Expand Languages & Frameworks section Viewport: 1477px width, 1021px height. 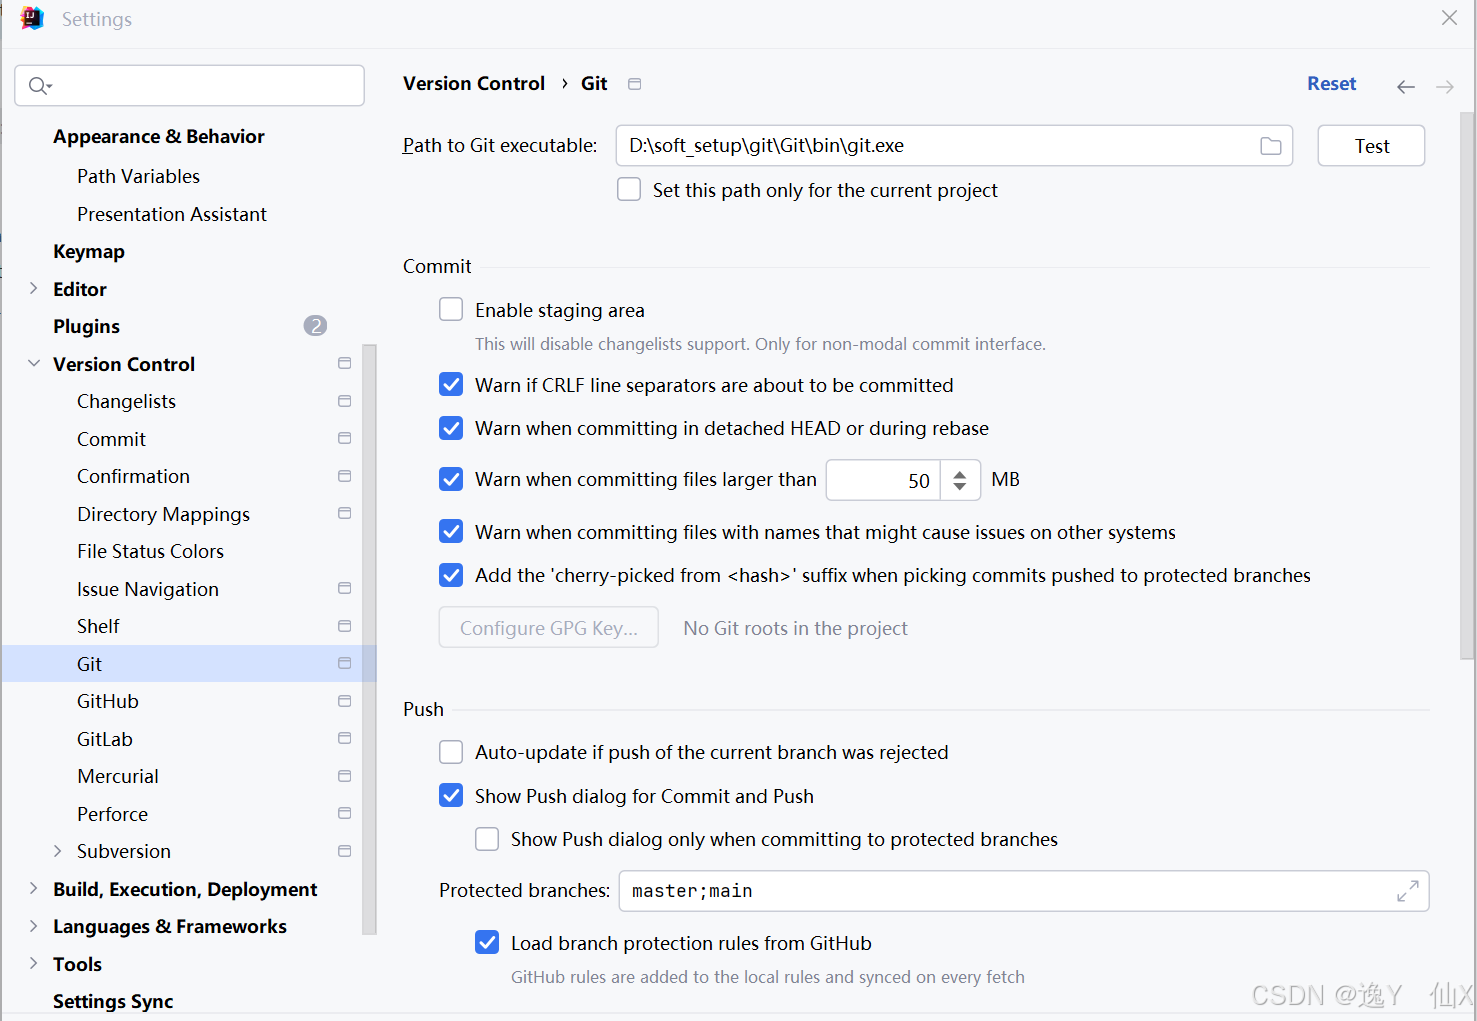[x=33, y=926]
